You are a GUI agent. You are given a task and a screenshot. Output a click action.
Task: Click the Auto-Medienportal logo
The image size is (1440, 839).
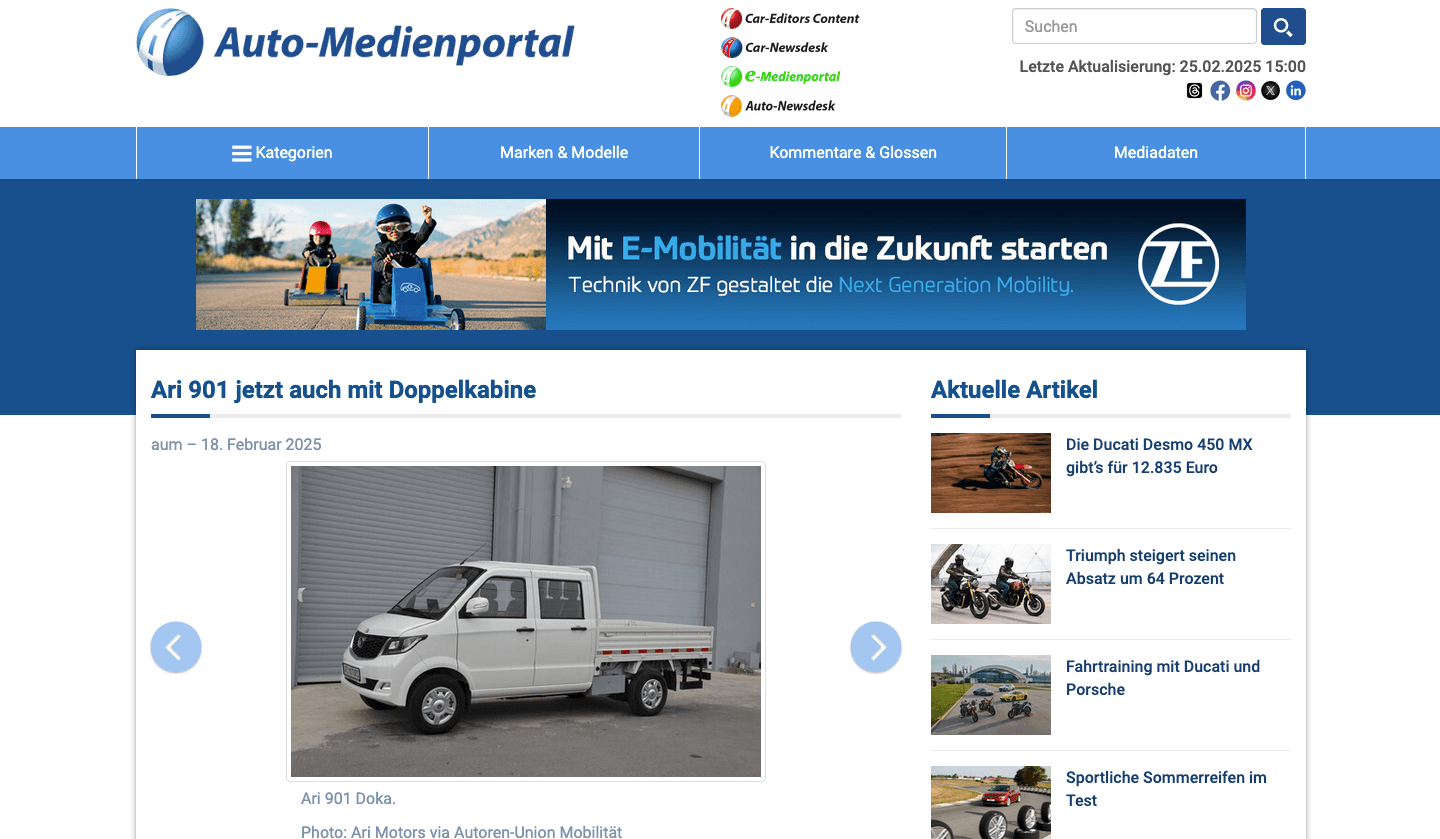click(x=356, y=43)
